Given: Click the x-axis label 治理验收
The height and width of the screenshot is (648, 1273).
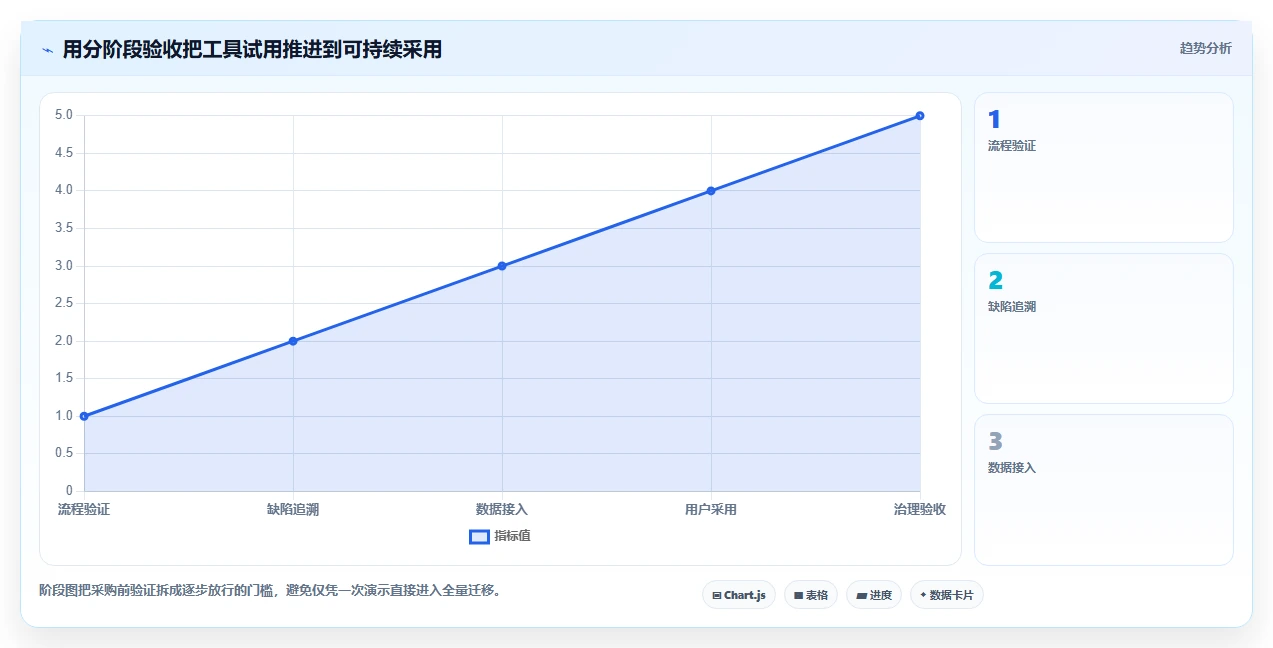Looking at the screenshot, I should 920,509.
